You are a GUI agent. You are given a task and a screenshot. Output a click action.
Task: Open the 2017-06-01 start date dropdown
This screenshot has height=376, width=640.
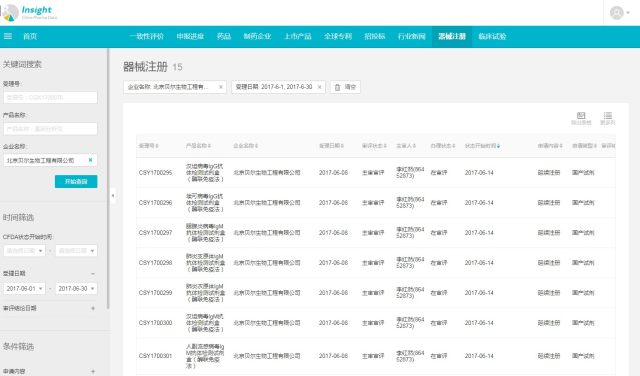tap(24, 288)
